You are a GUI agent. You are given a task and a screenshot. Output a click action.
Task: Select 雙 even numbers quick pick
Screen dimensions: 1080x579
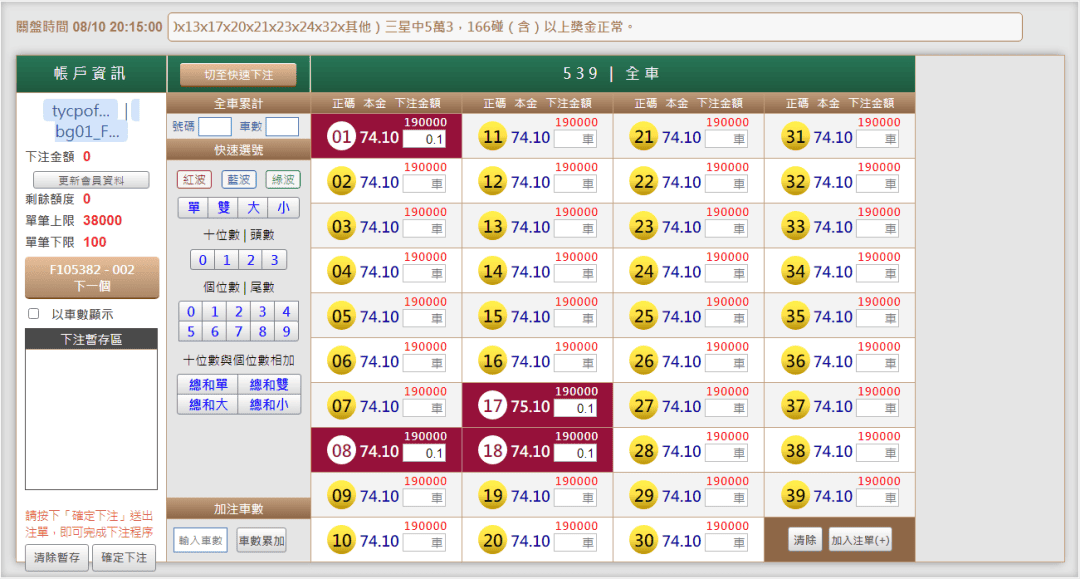coord(223,207)
